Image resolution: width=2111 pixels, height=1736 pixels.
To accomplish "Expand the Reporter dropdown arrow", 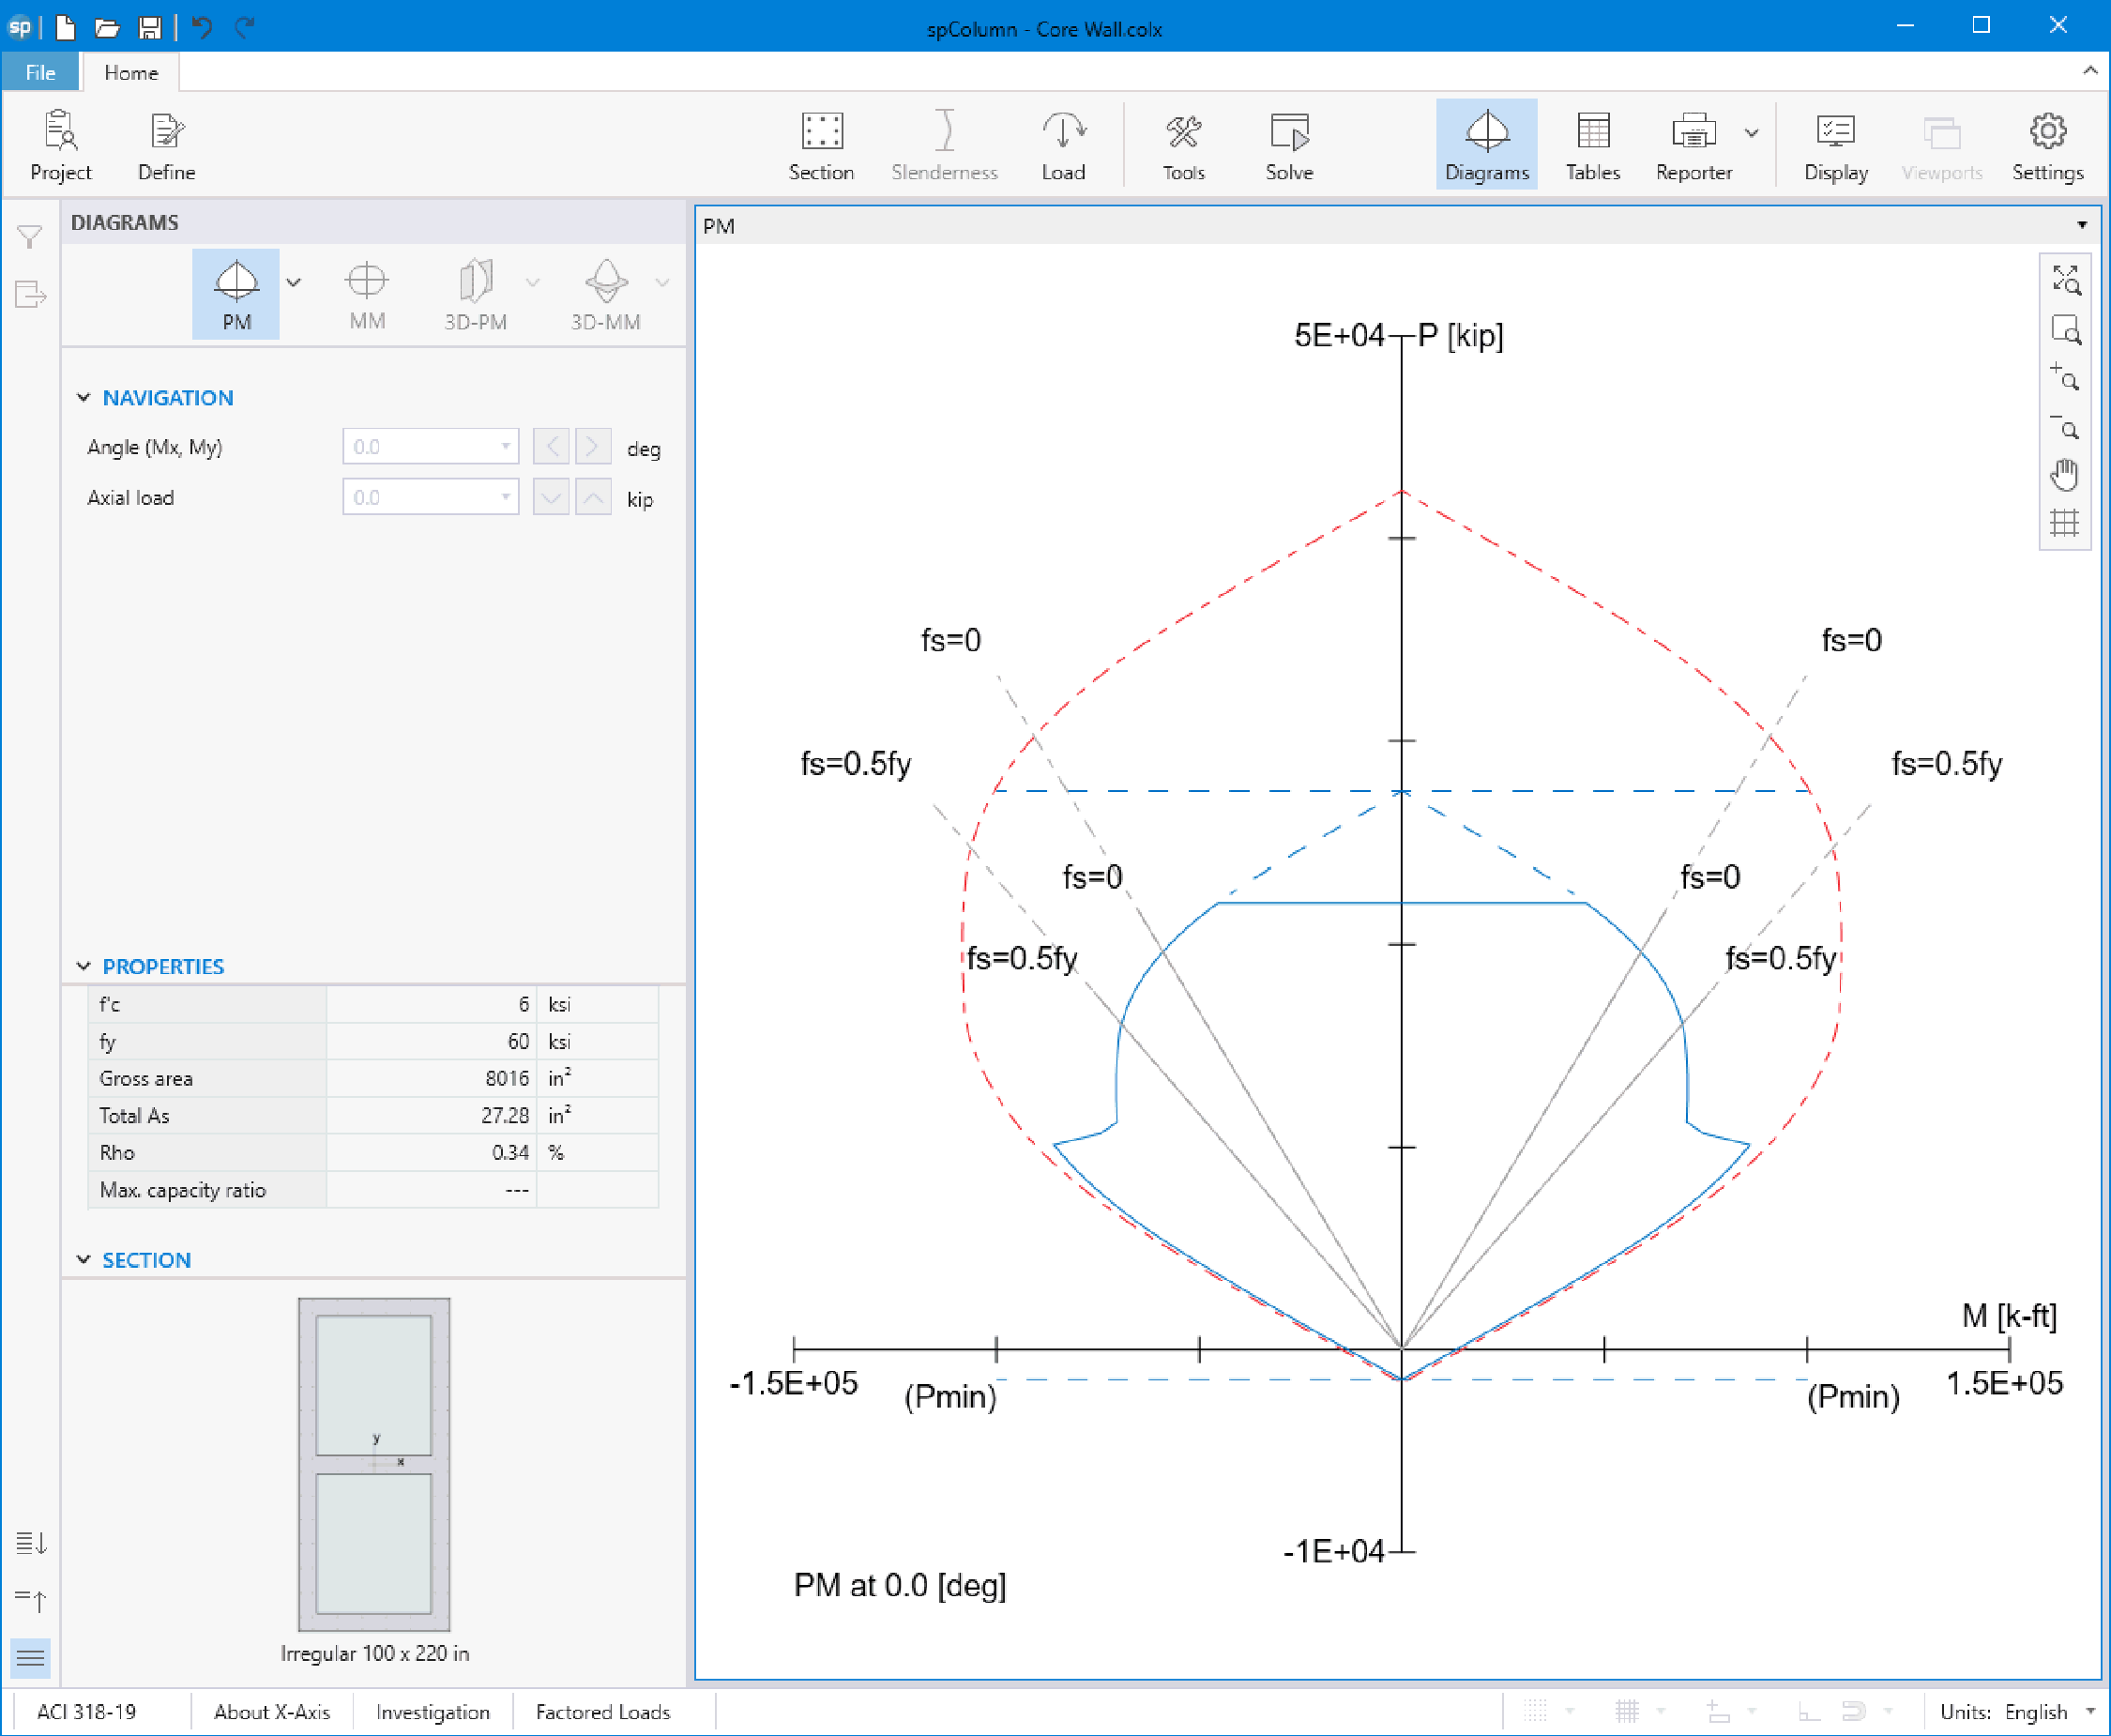I will click(1752, 133).
